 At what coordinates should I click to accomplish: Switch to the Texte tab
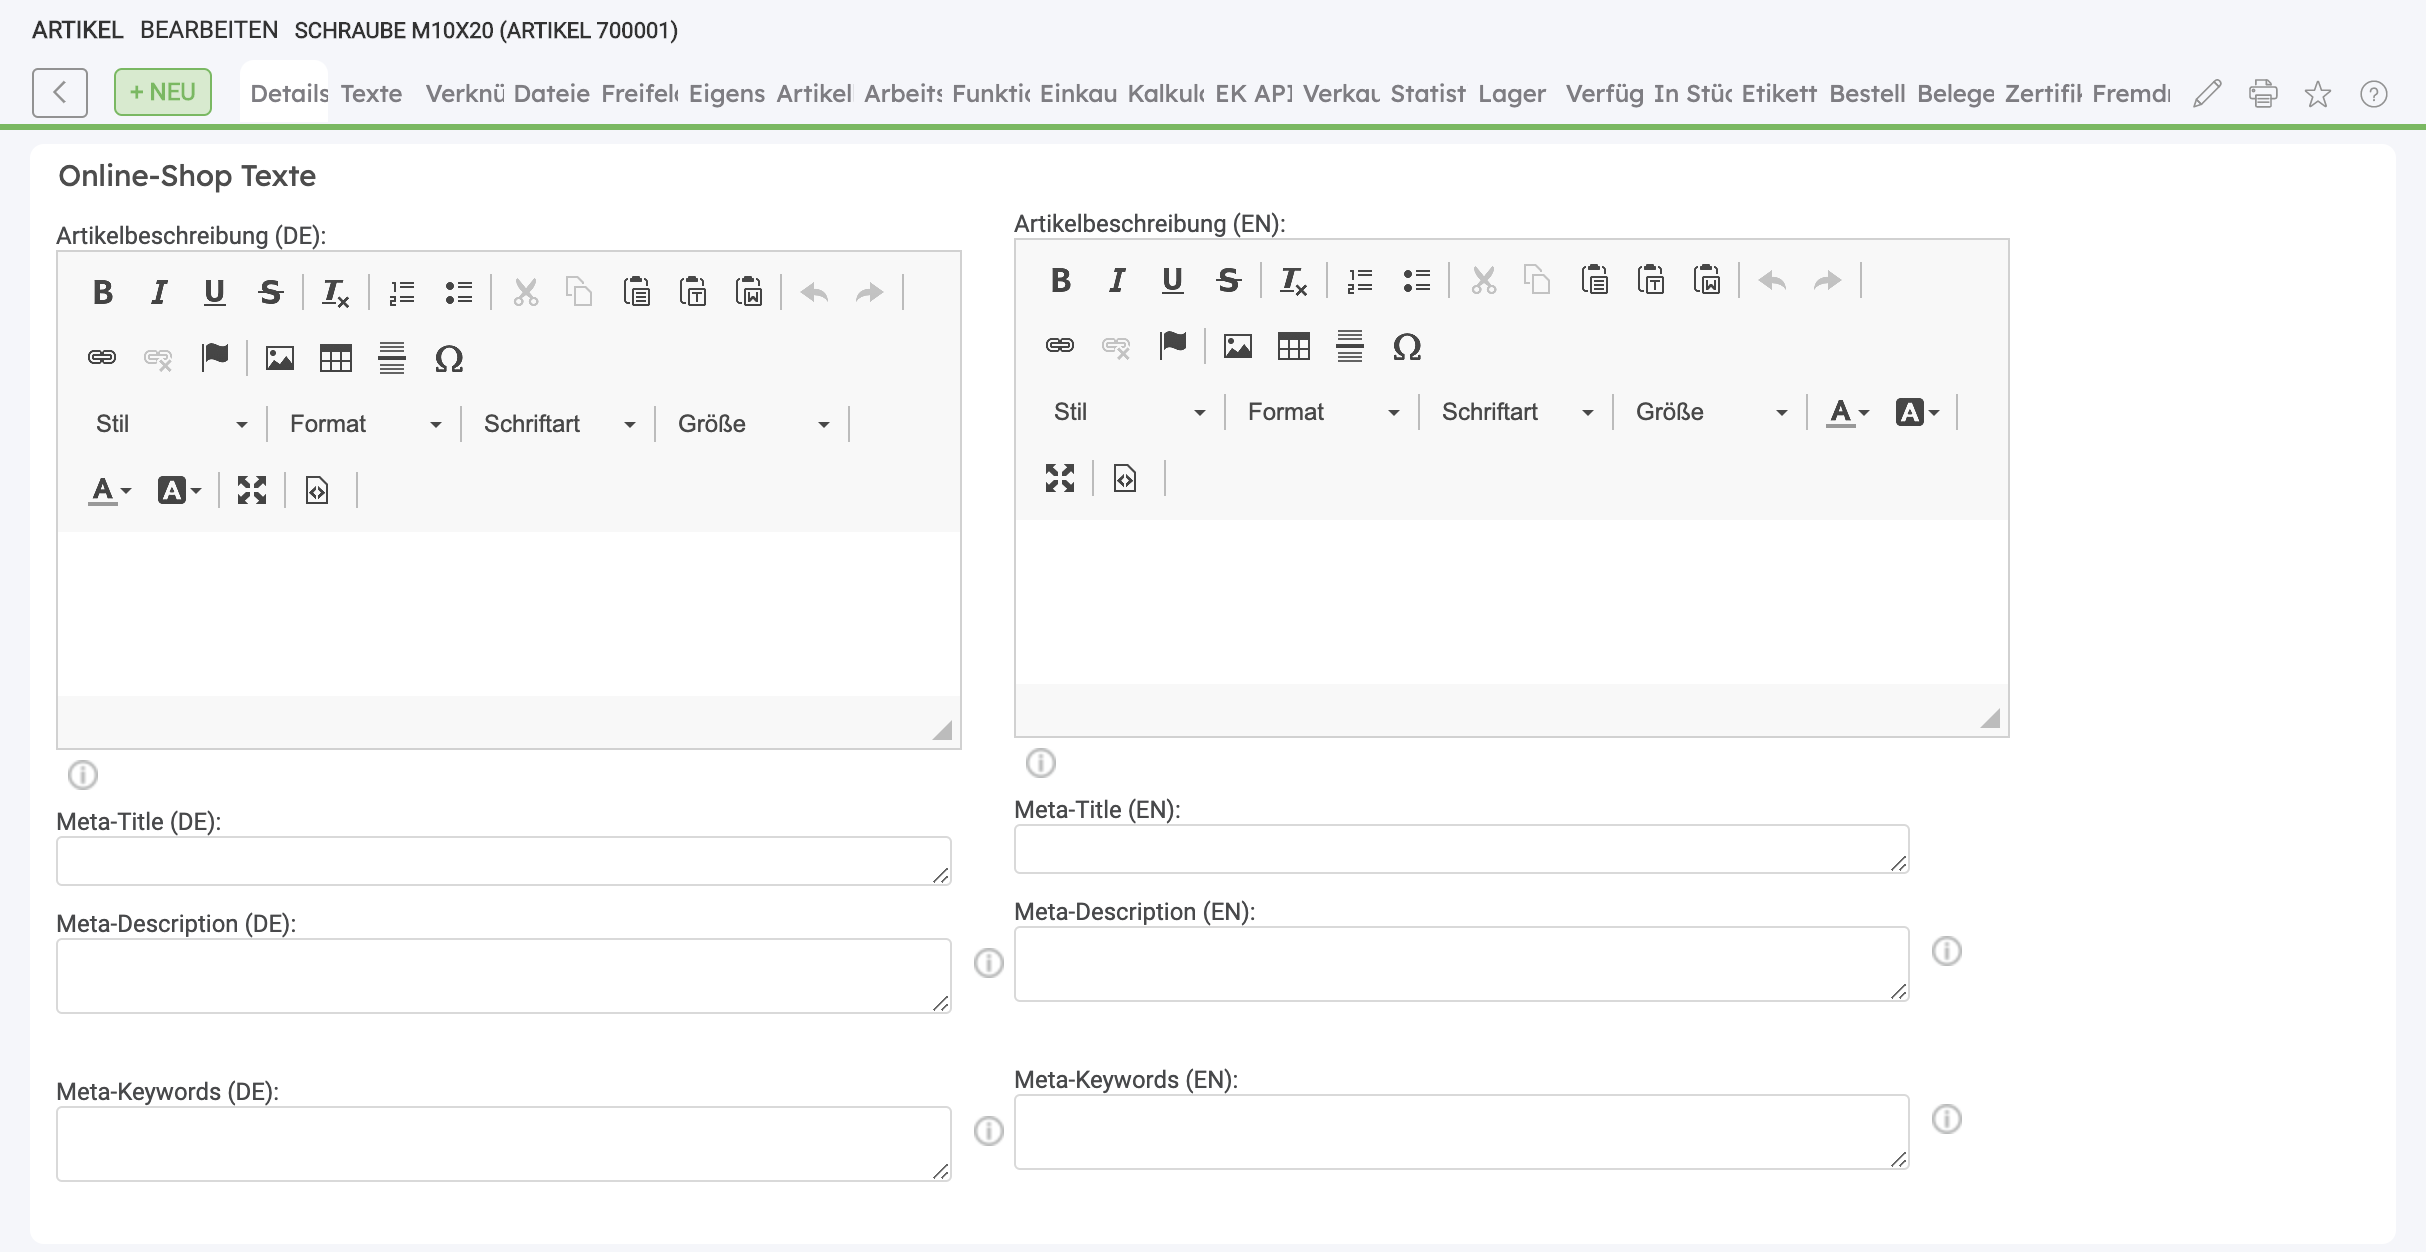click(x=371, y=94)
